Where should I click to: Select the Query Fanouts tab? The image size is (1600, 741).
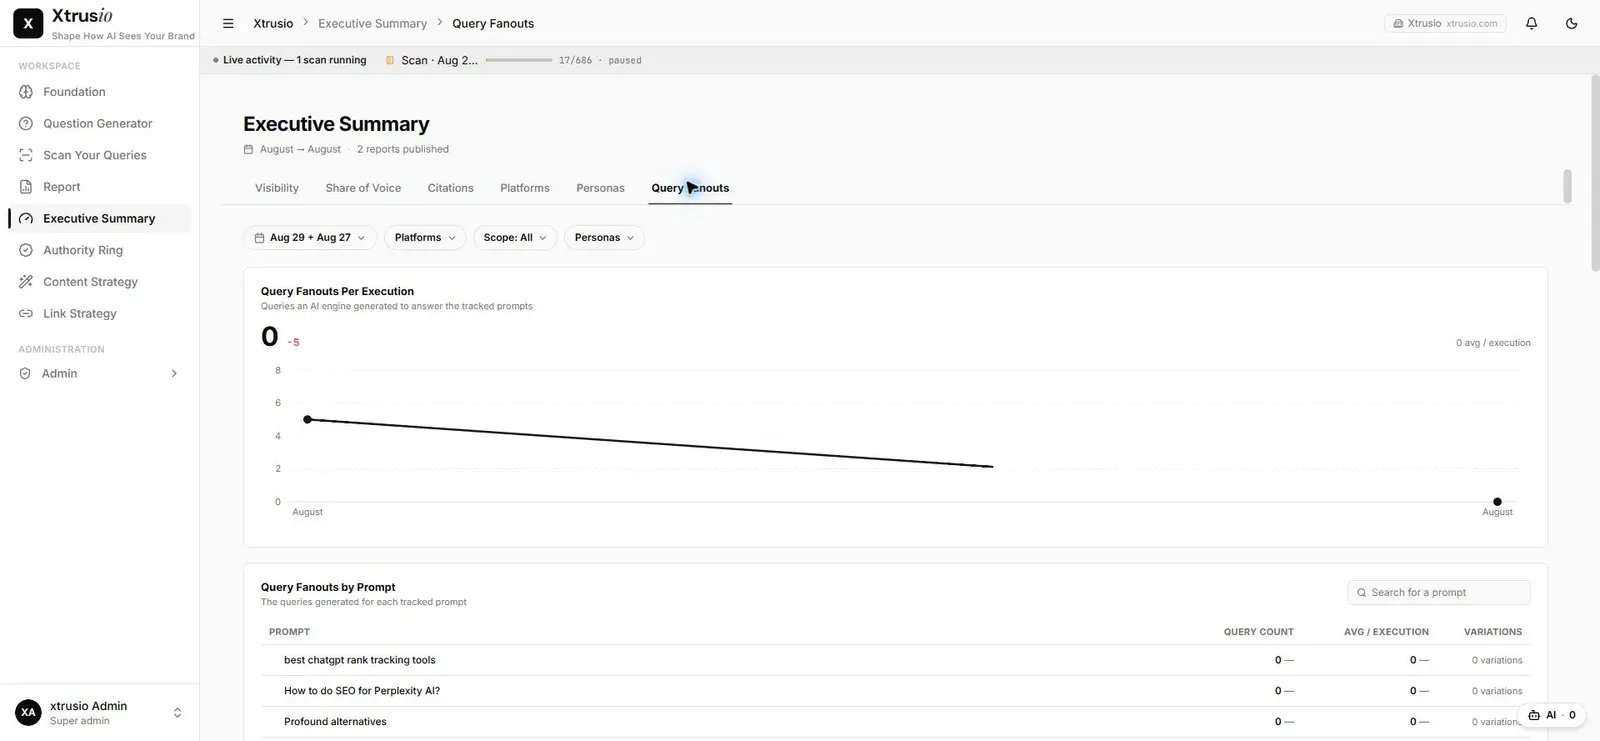(x=690, y=188)
